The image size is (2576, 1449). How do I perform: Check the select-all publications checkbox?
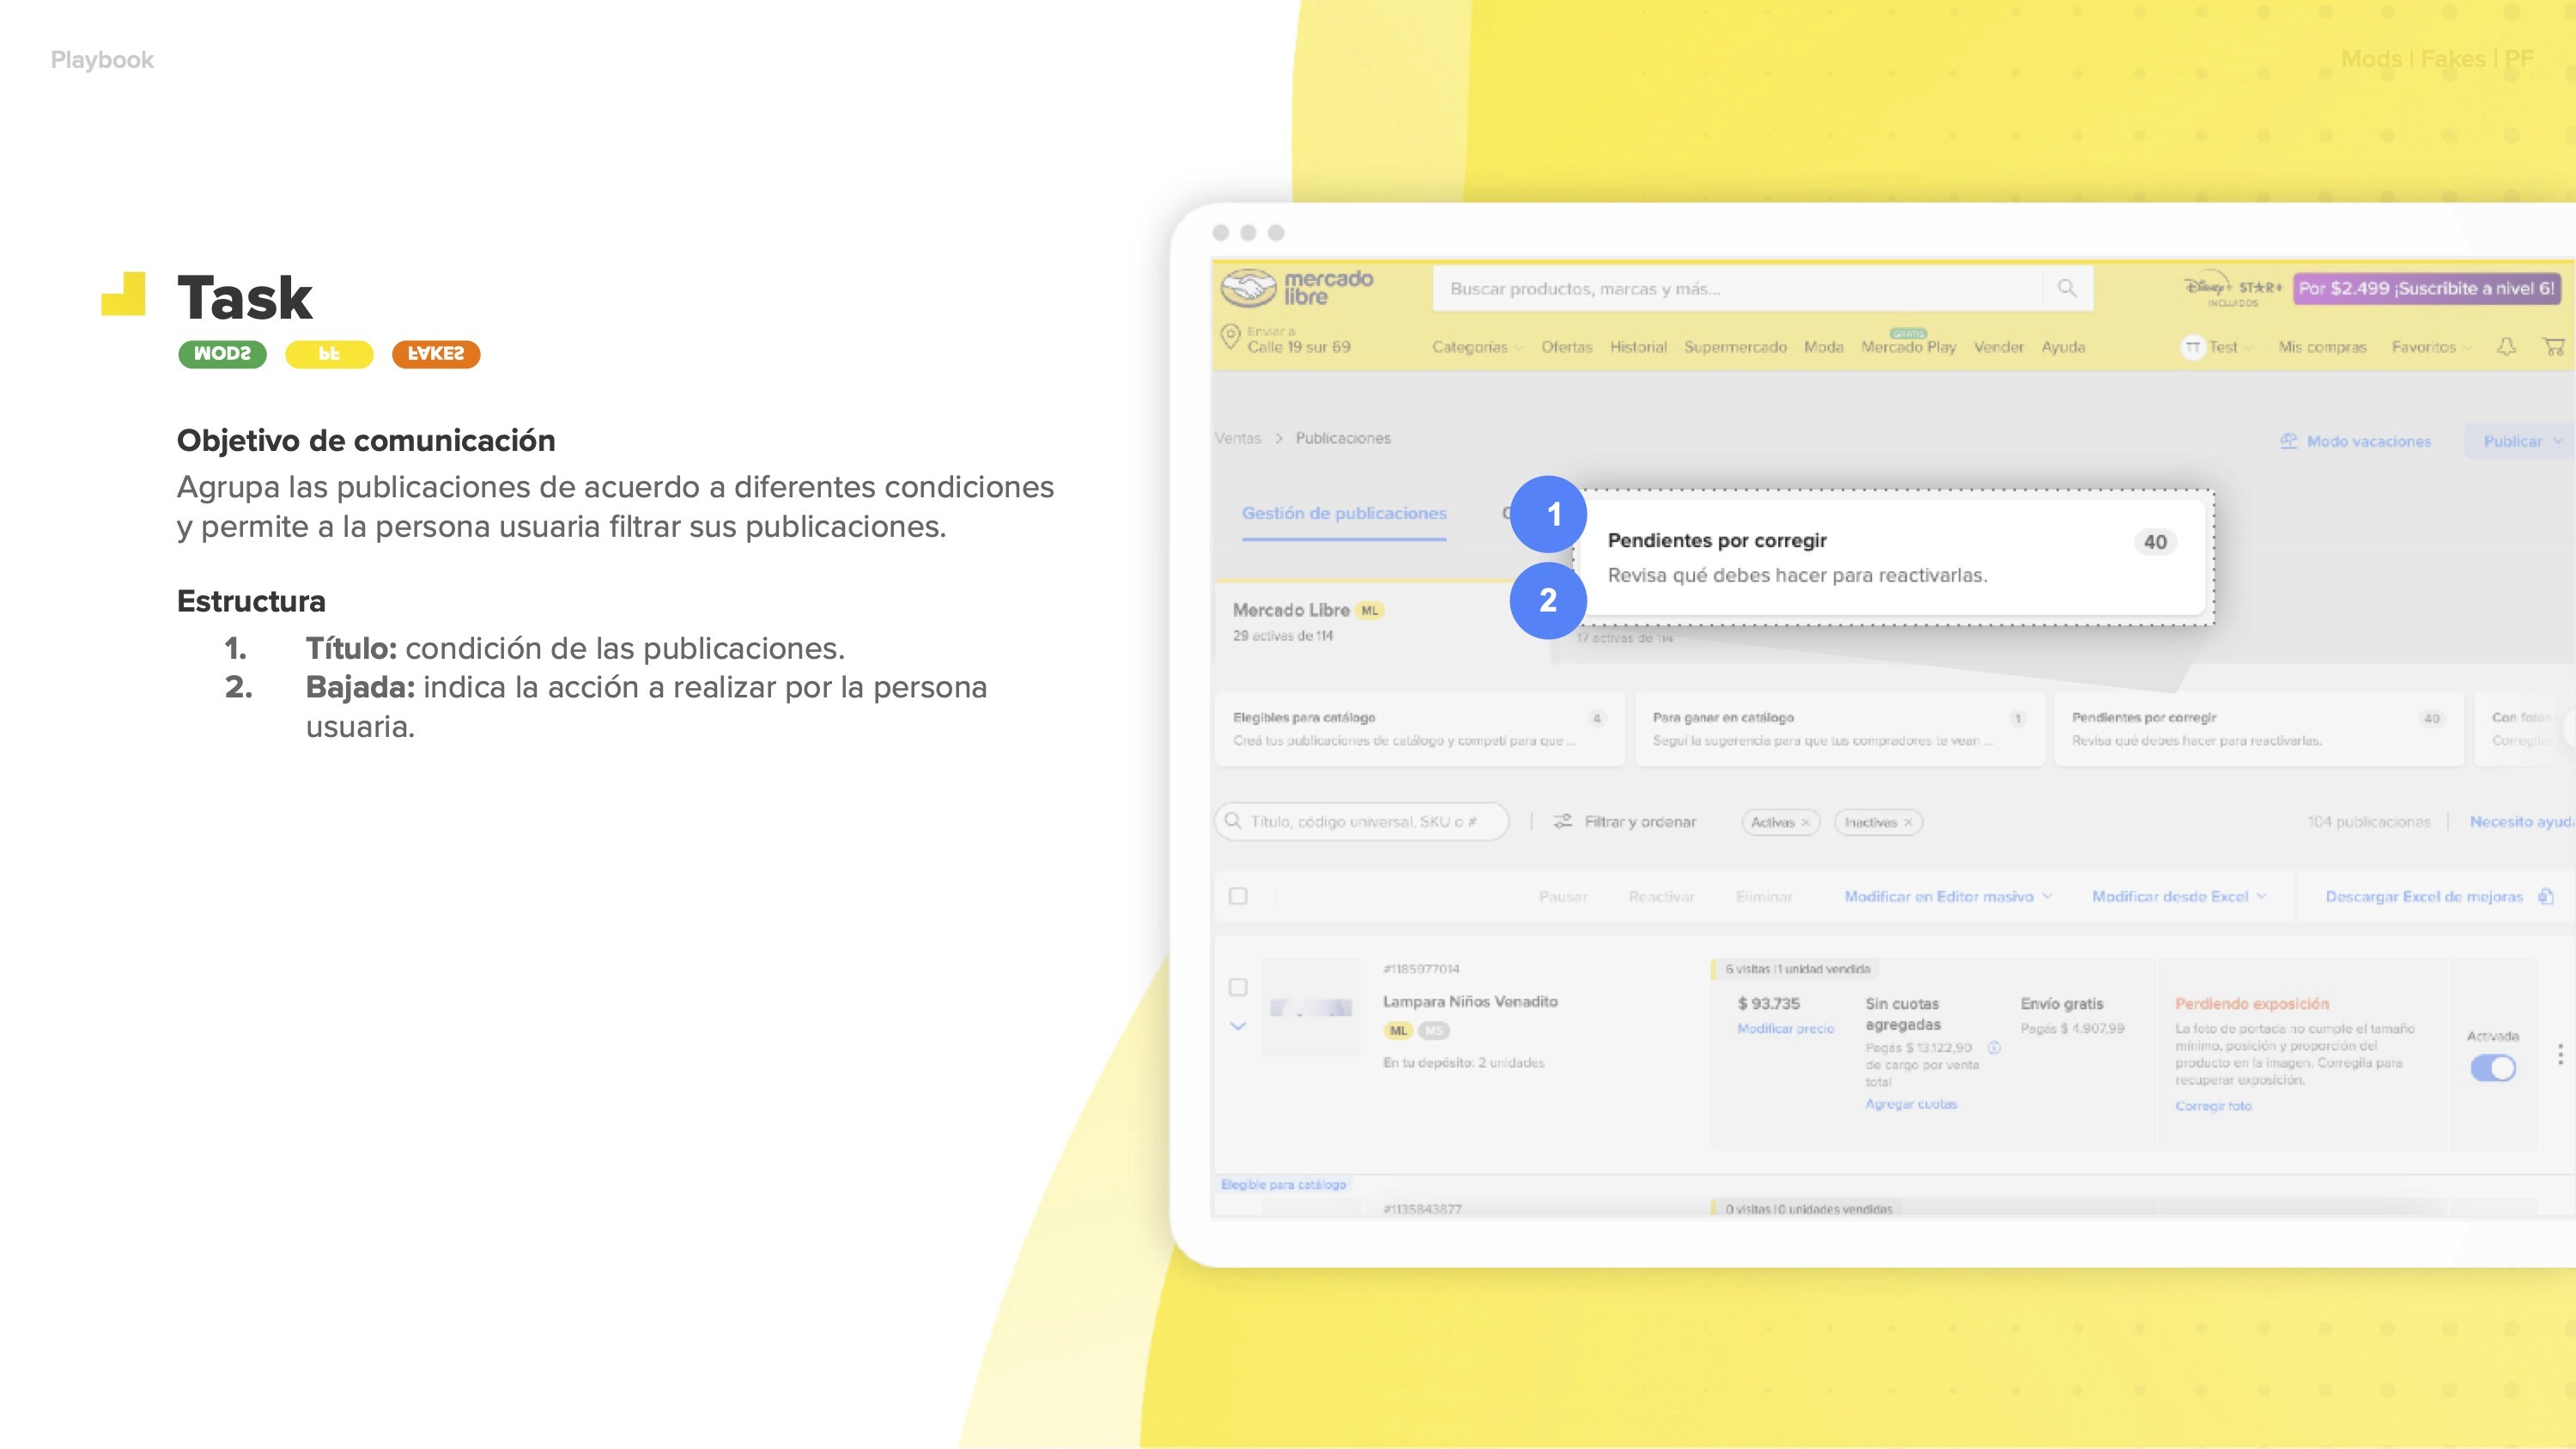[x=1238, y=896]
